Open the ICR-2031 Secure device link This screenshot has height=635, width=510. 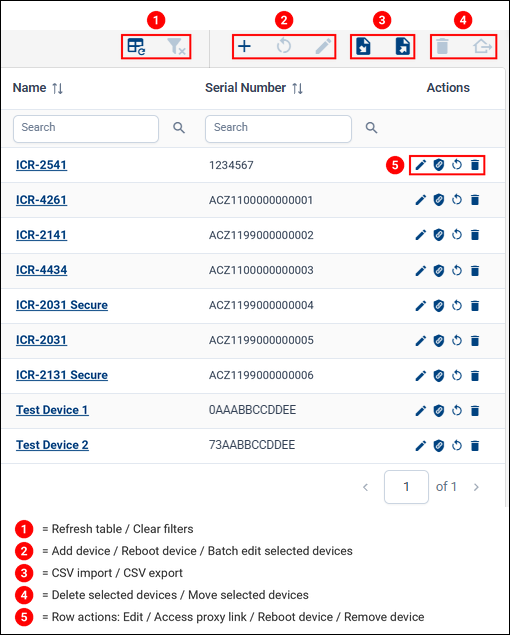point(62,305)
